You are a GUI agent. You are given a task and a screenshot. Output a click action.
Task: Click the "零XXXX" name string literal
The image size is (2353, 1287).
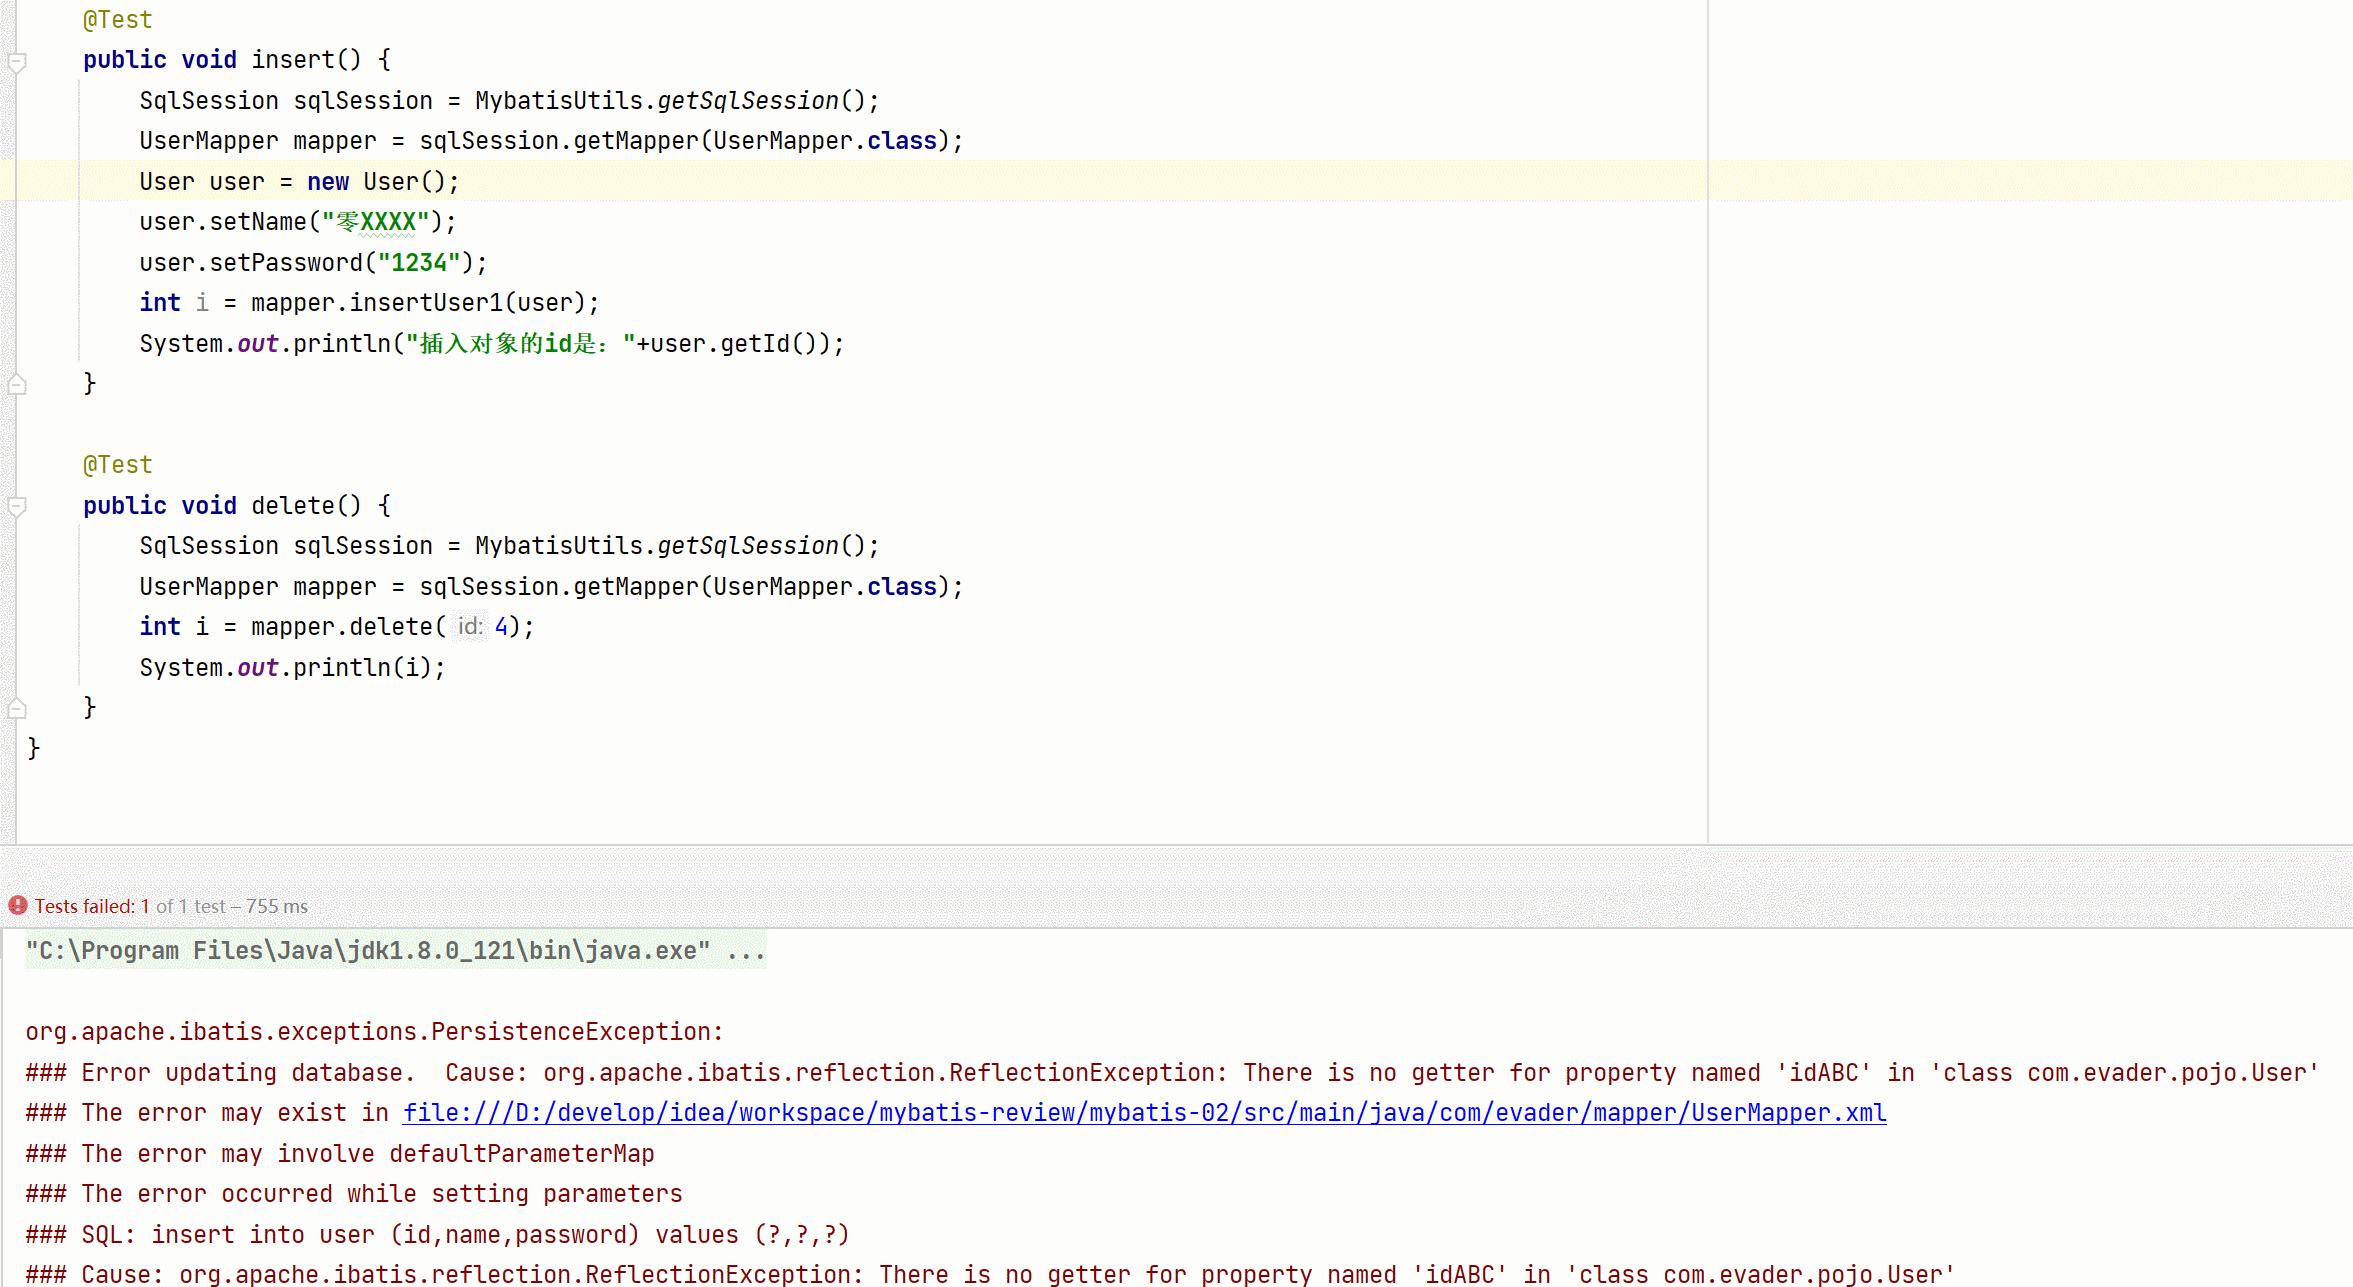[x=376, y=222]
